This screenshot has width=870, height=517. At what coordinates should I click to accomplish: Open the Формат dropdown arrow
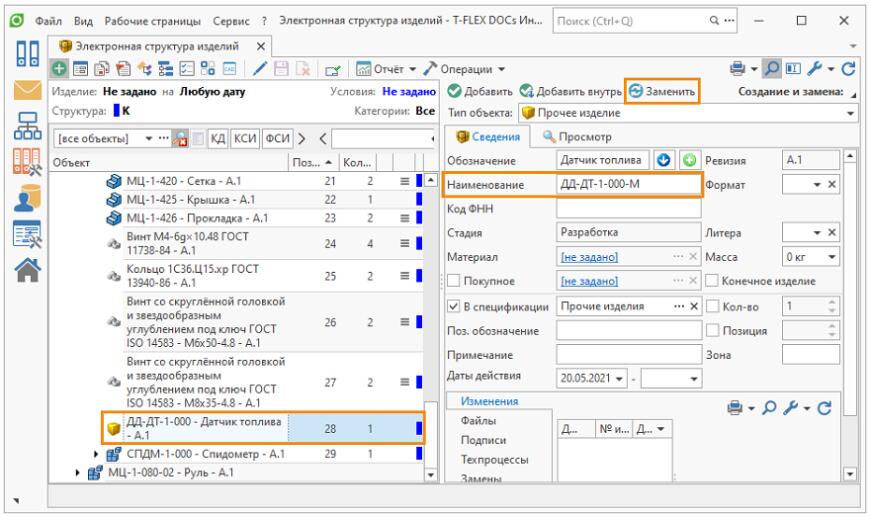[x=817, y=185]
